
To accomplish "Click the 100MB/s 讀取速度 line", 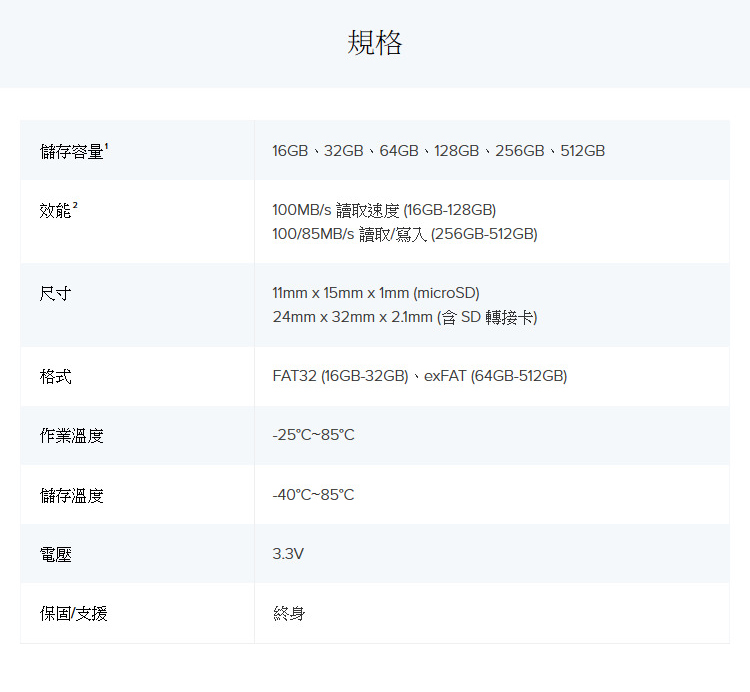I will (x=384, y=210).
